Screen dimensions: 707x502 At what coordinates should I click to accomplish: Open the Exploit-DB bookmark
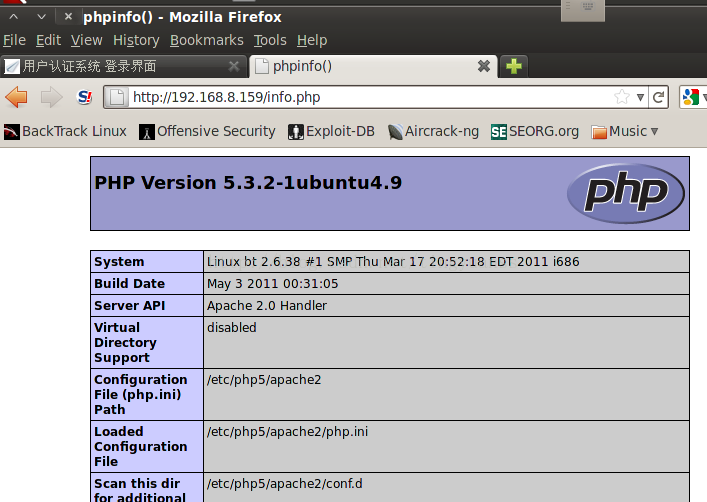click(x=331, y=131)
